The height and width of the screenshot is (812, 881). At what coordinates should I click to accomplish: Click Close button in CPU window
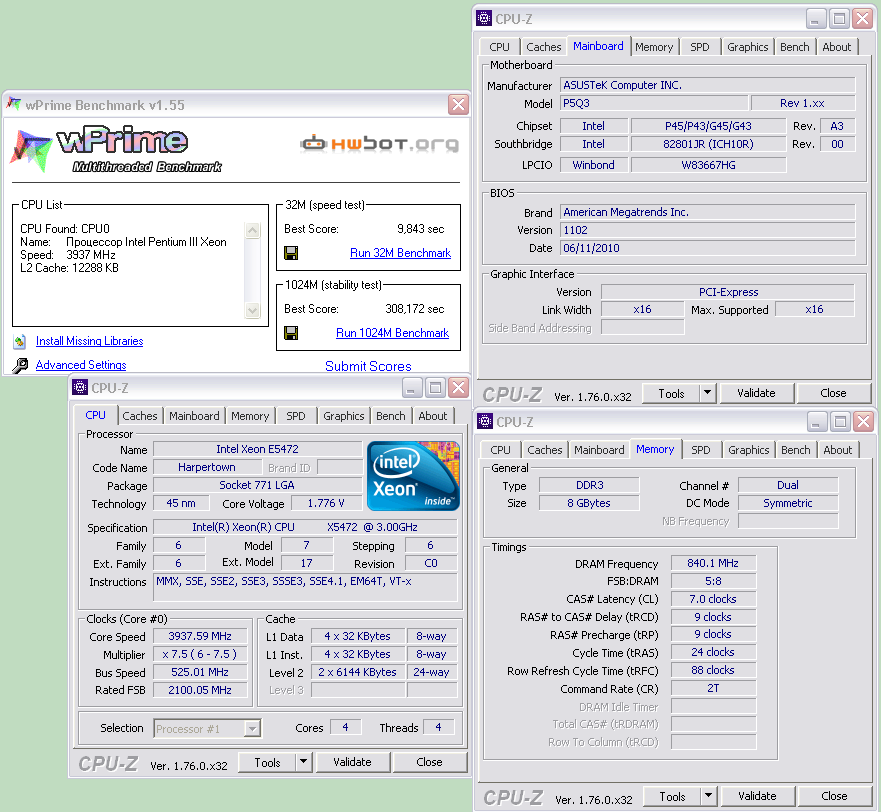pos(429,763)
